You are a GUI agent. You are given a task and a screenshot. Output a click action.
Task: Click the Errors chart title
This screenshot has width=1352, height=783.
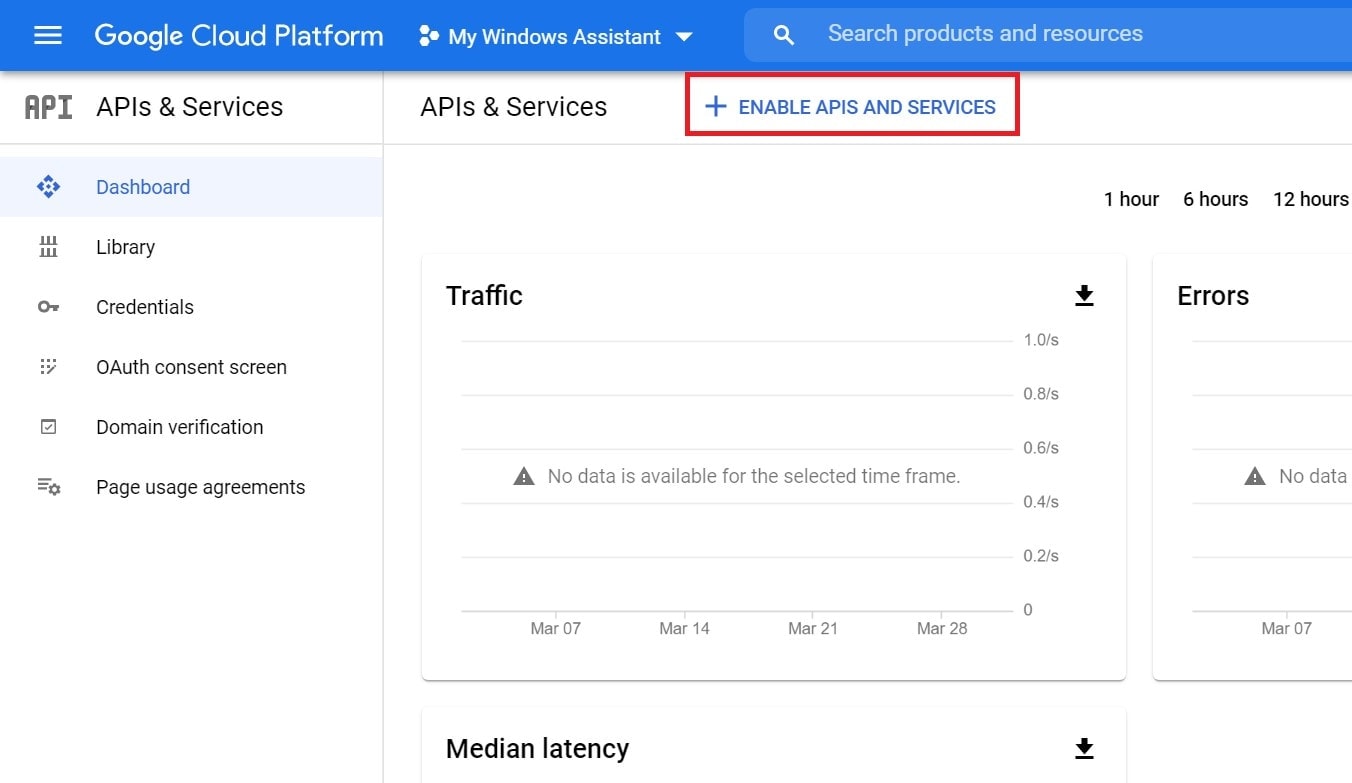pyautogui.click(x=1213, y=296)
